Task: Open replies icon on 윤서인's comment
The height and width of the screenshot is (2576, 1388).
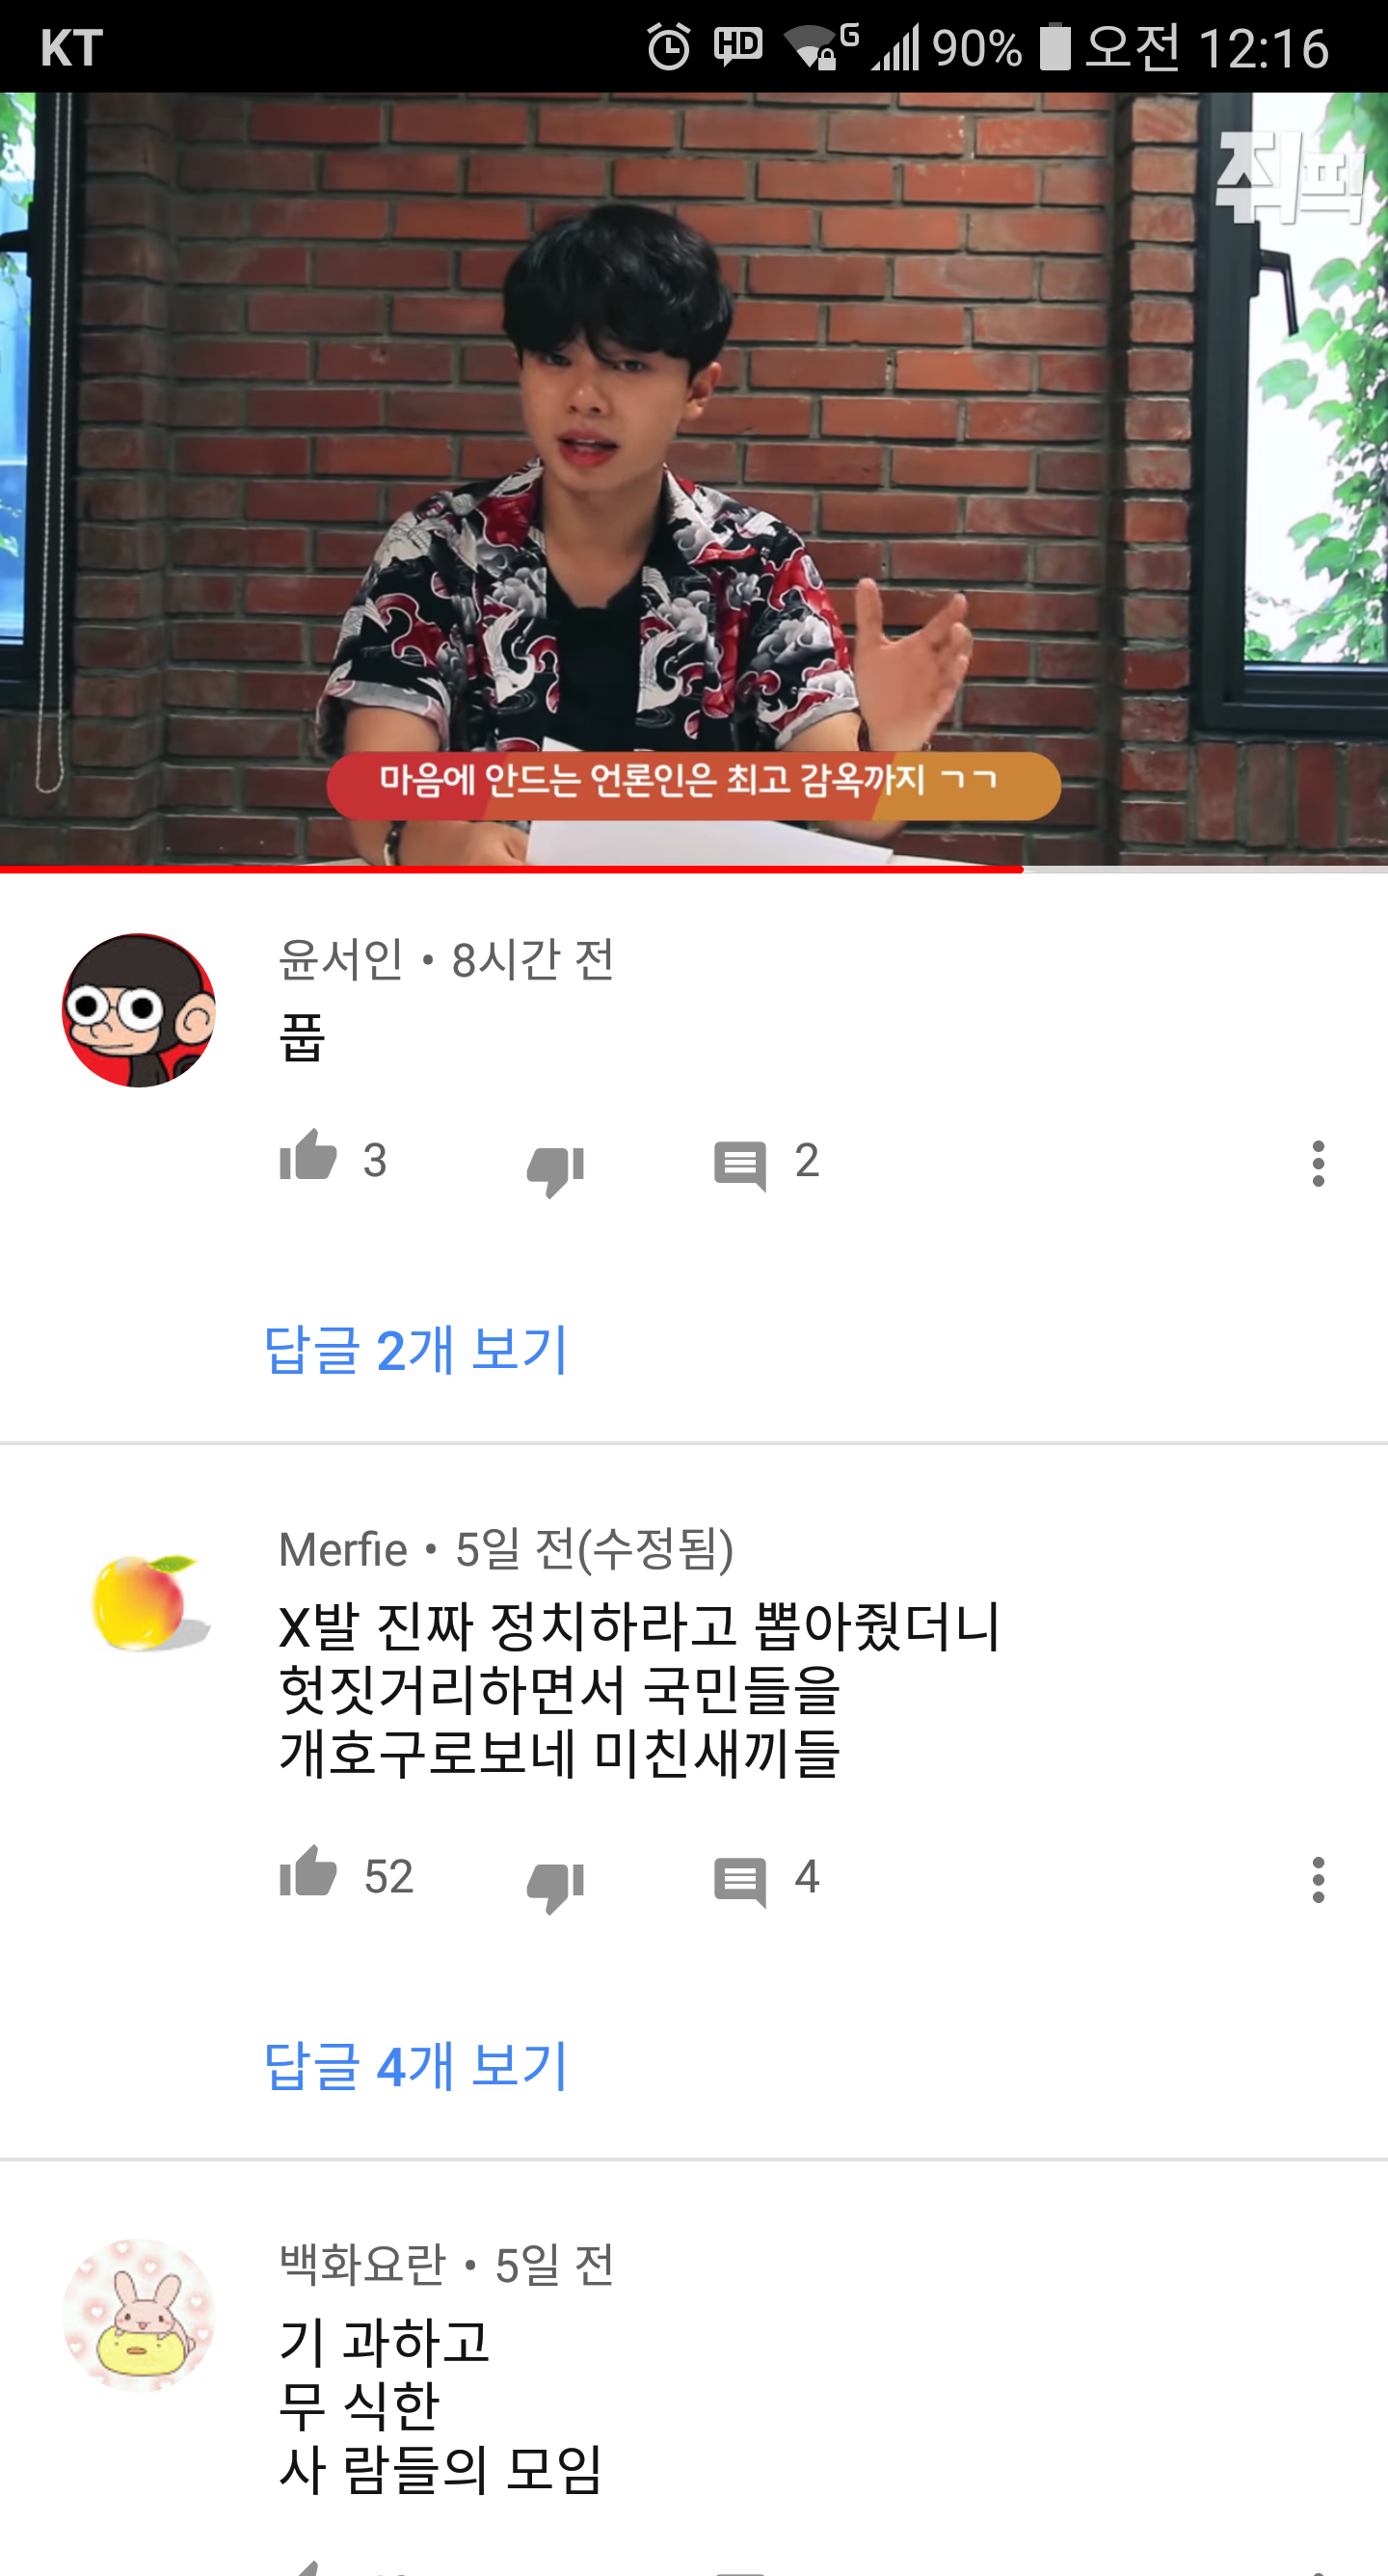Action: tap(740, 1164)
